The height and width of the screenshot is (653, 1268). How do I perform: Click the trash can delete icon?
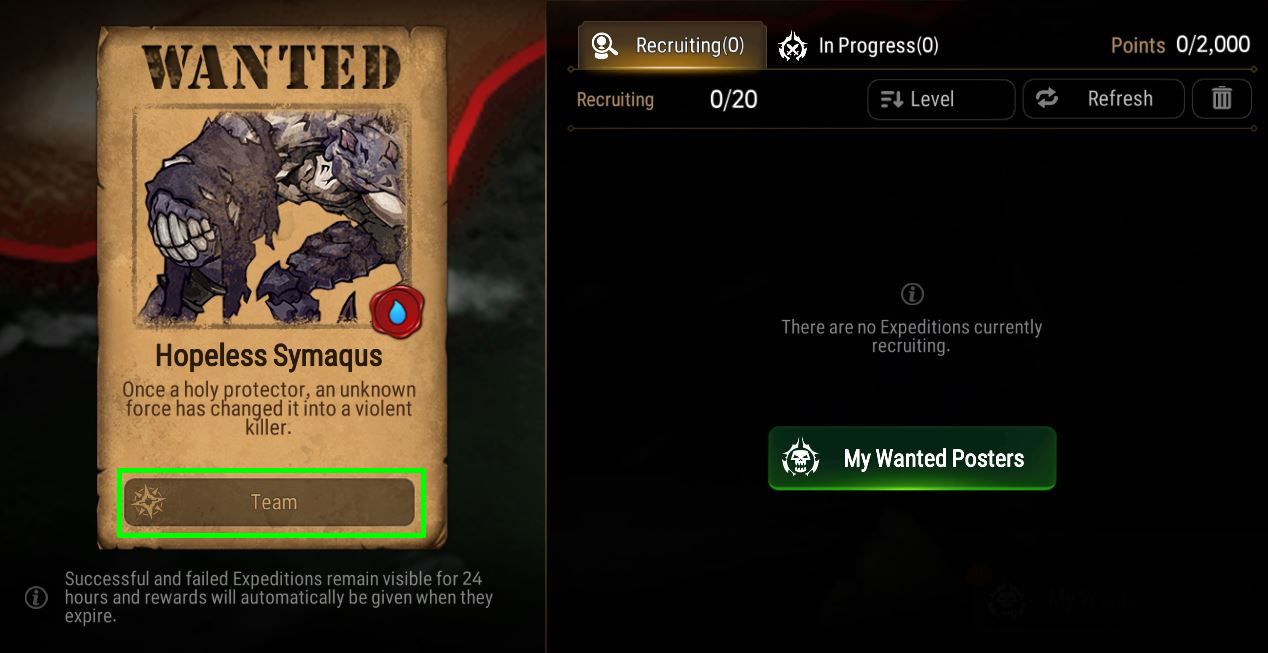(1221, 99)
